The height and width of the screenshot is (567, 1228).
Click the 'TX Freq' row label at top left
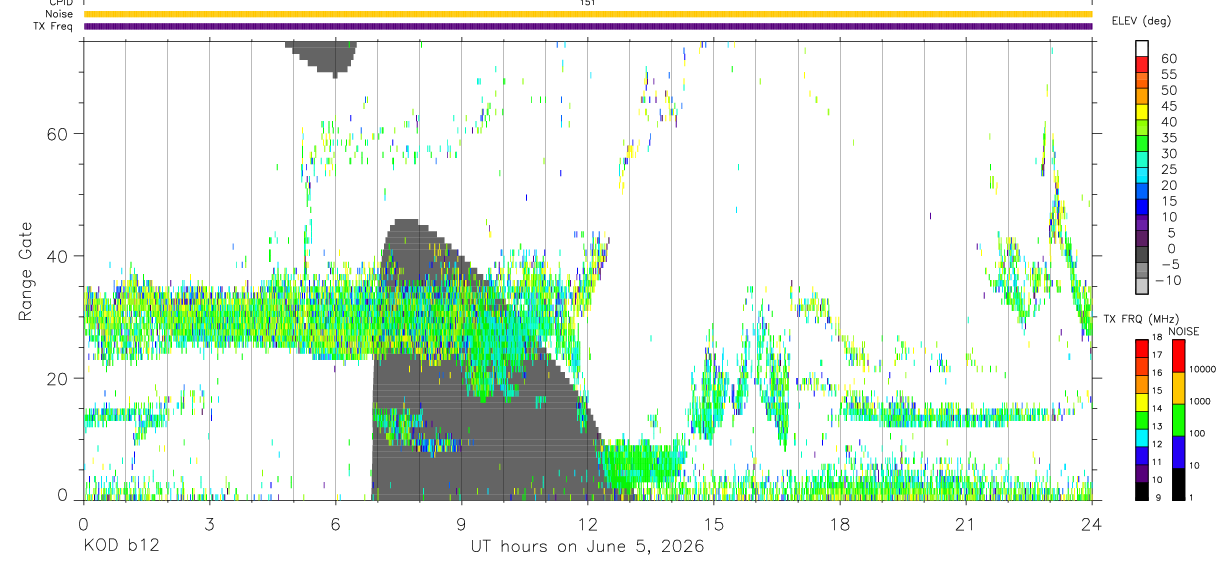coord(53,26)
